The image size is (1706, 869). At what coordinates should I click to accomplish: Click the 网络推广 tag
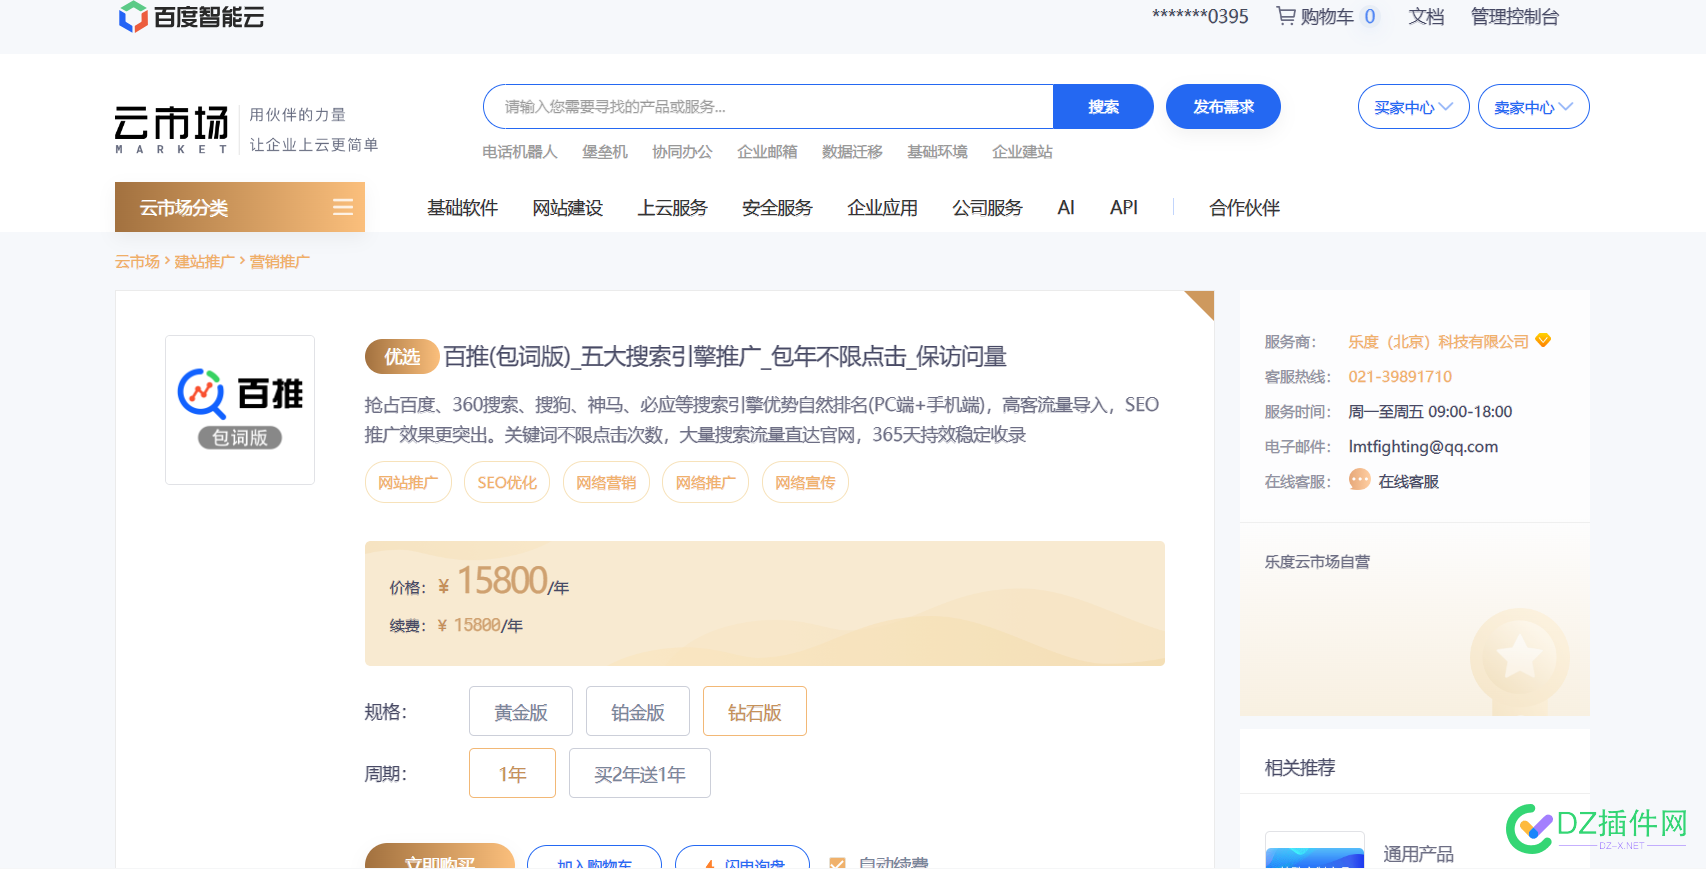click(705, 482)
